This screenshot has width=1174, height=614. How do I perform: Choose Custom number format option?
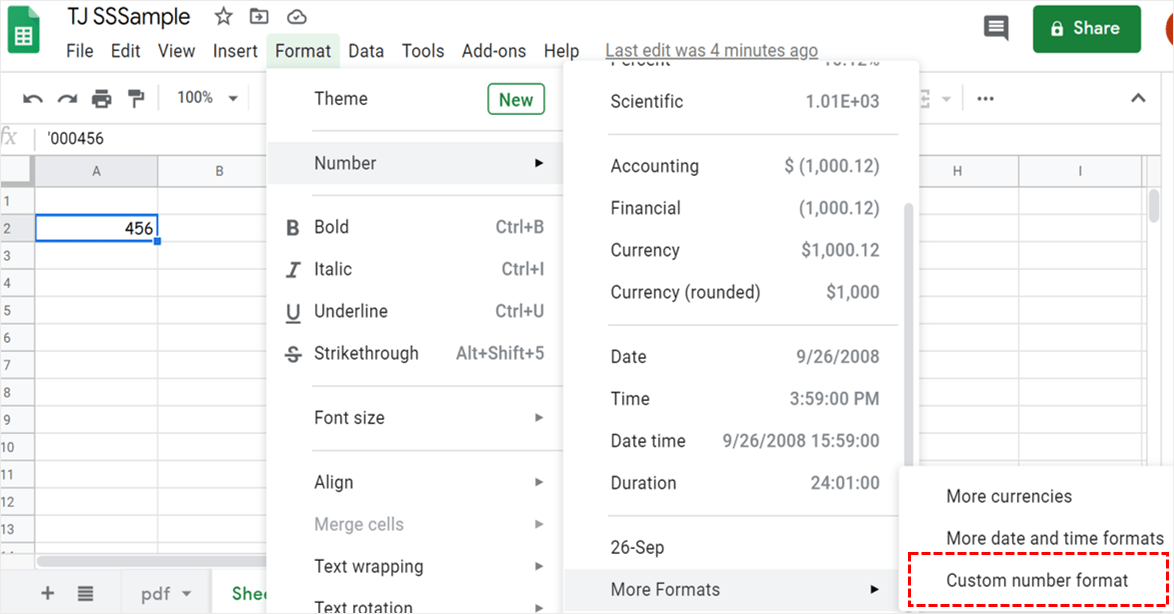(1037, 580)
